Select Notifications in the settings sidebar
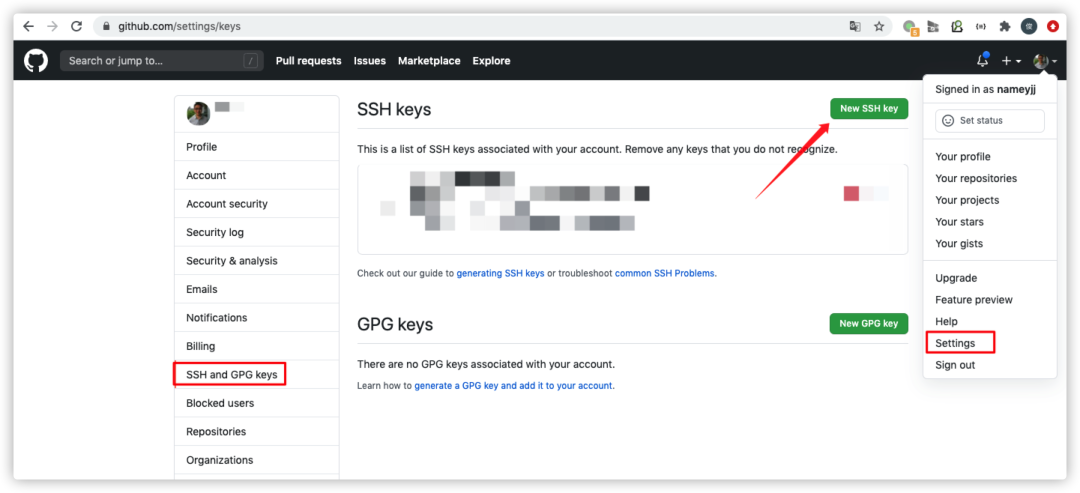This screenshot has width=1080, height=493. point(257,317)
